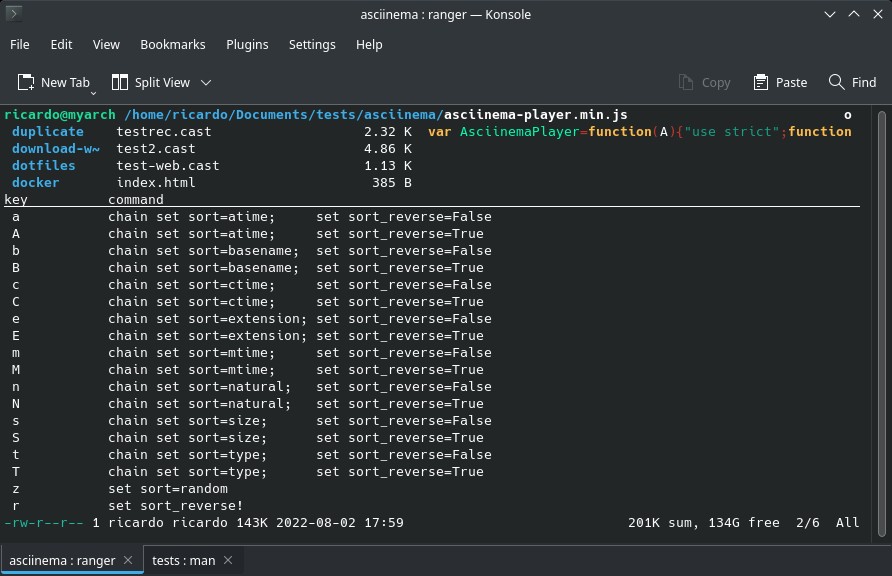Click the 'set sort_reverse!' line
The image size is (892, 576).
coord(176,505)
